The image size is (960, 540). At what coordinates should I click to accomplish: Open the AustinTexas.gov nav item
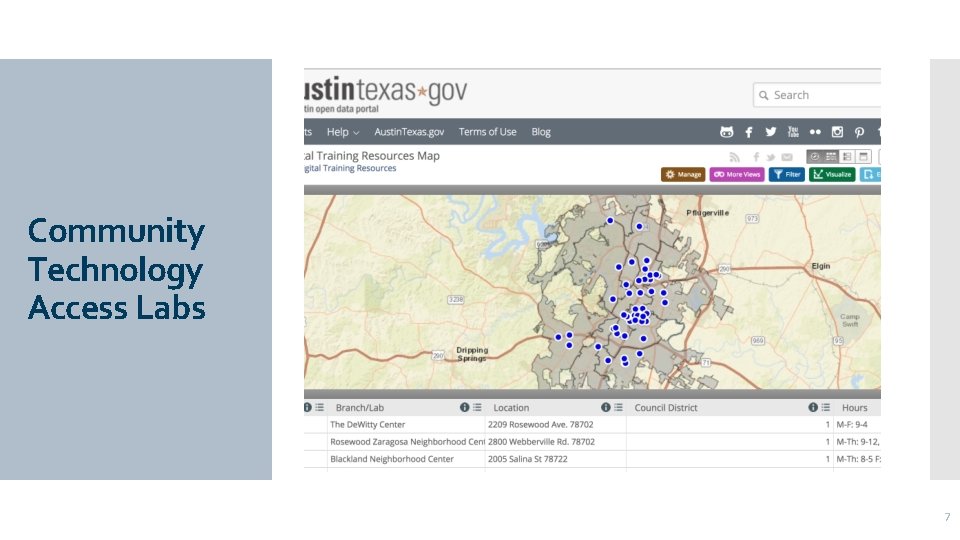coord(409,132)
